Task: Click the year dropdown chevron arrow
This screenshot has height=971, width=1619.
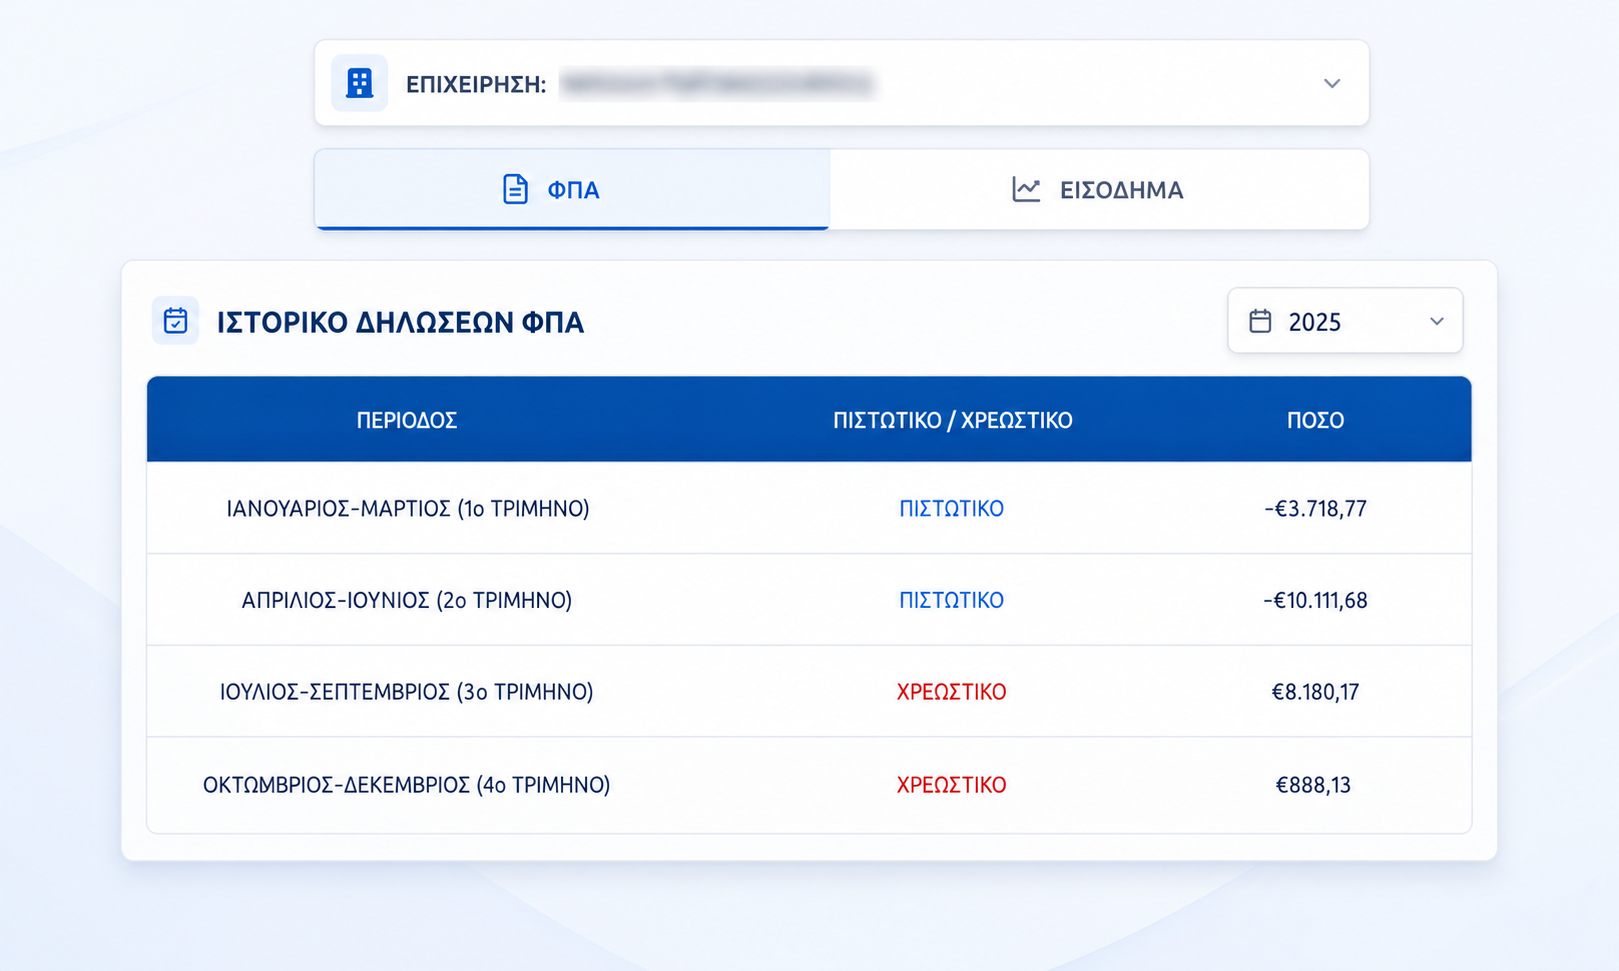Action: click(1437, 321)
